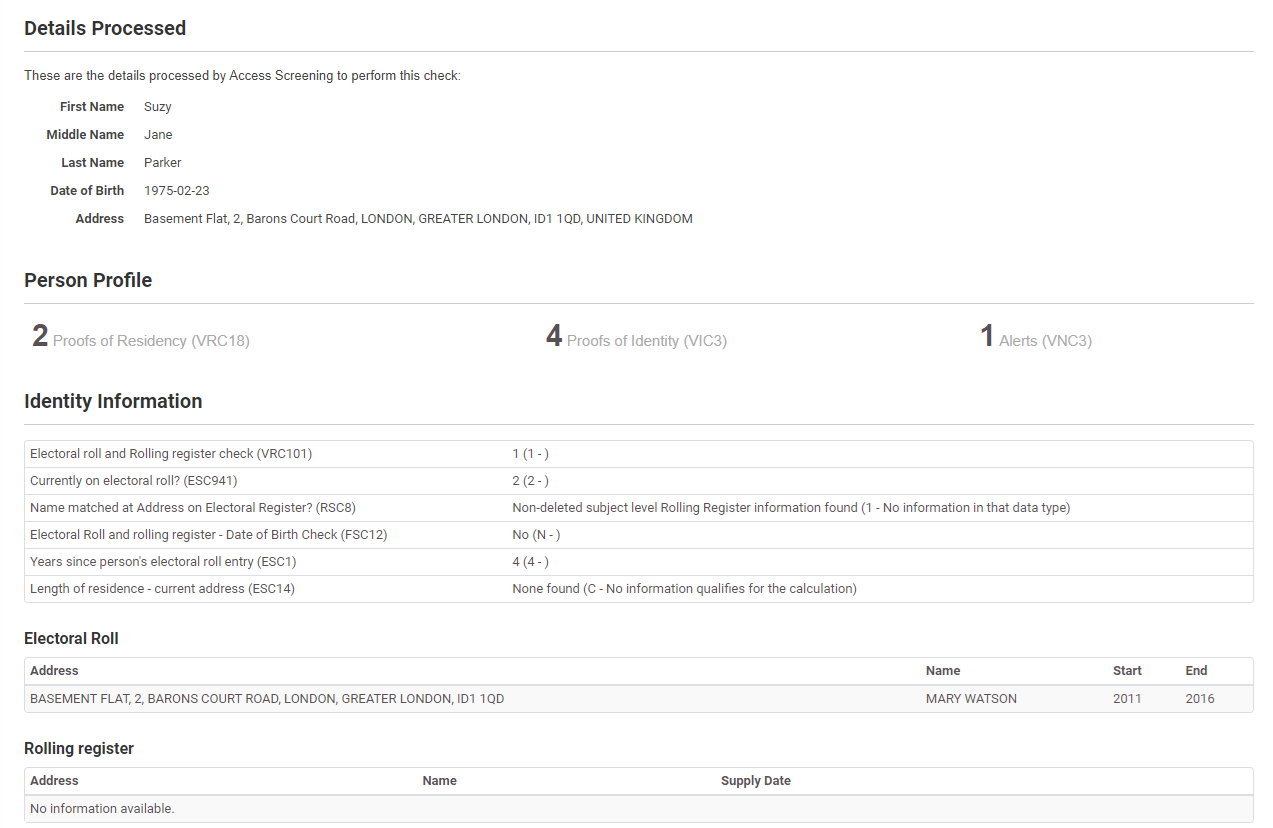The width and height of the screenshot is (1273, 828).
Task: Click the Date of Birth value 1975-02-23
Action: tap(177, 191)
